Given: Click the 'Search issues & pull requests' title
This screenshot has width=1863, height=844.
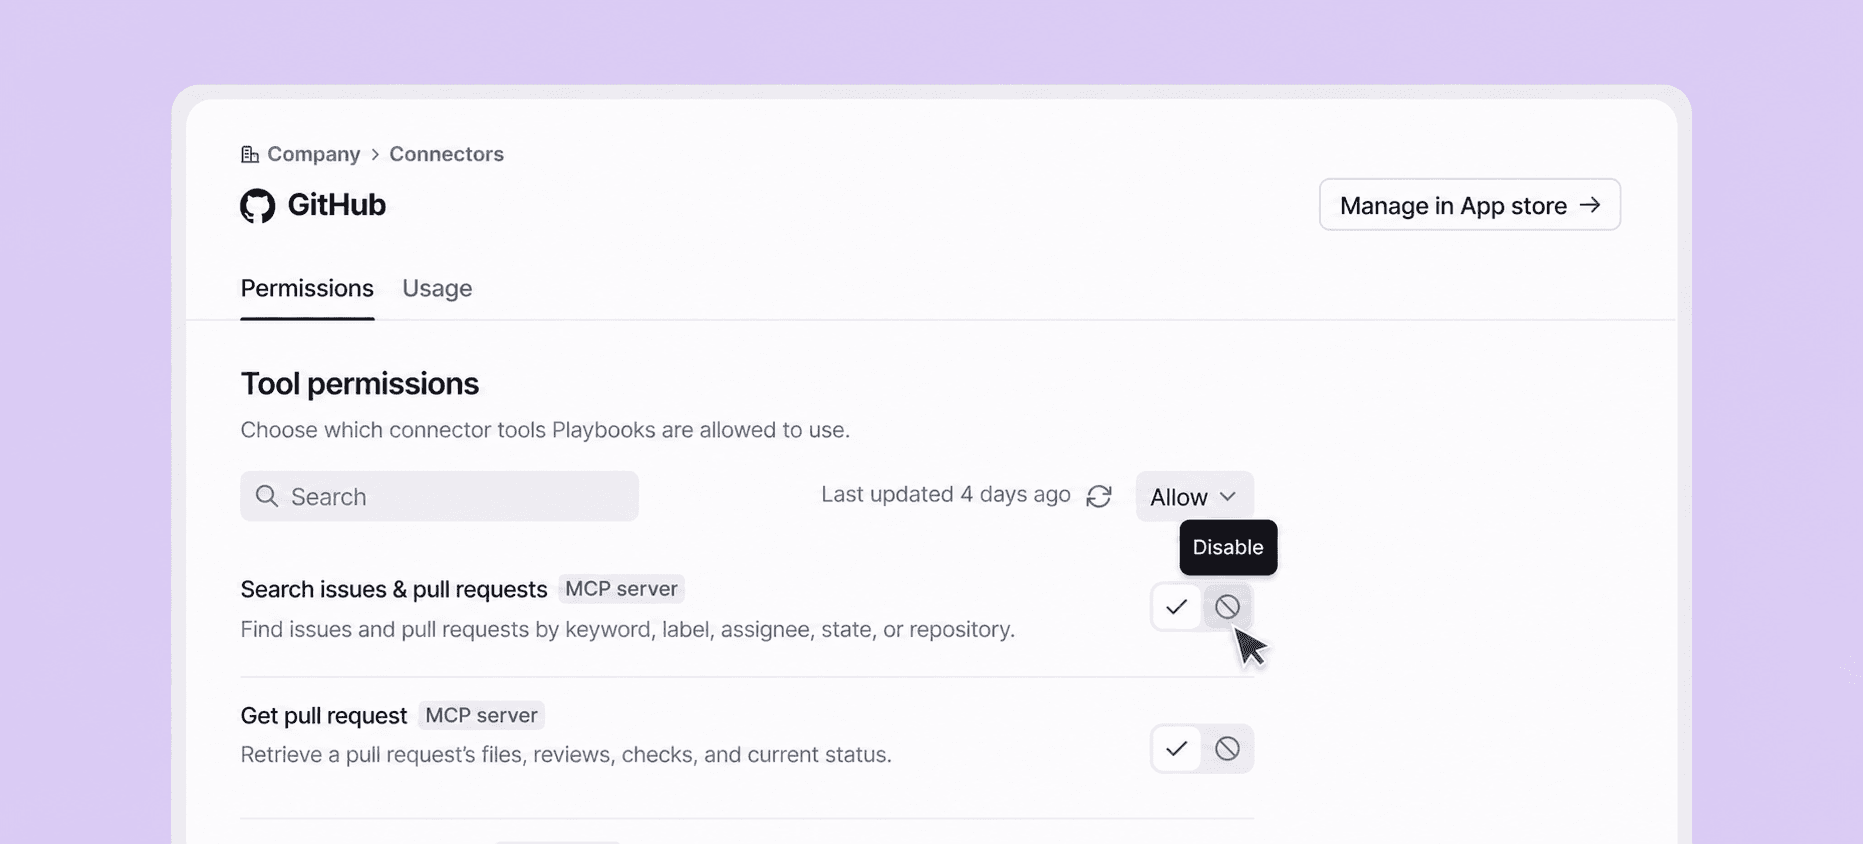Looking at the screenshot, I should click(394, 589).
